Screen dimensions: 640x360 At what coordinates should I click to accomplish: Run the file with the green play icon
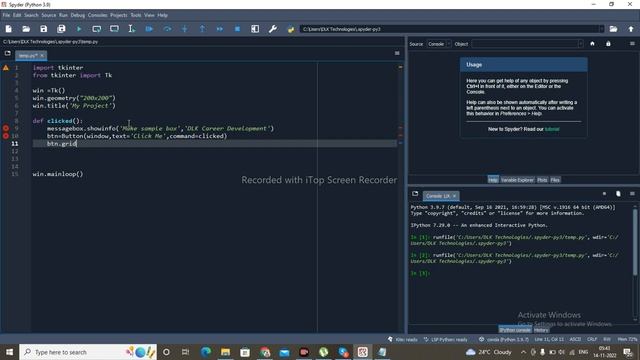[79, 29]
